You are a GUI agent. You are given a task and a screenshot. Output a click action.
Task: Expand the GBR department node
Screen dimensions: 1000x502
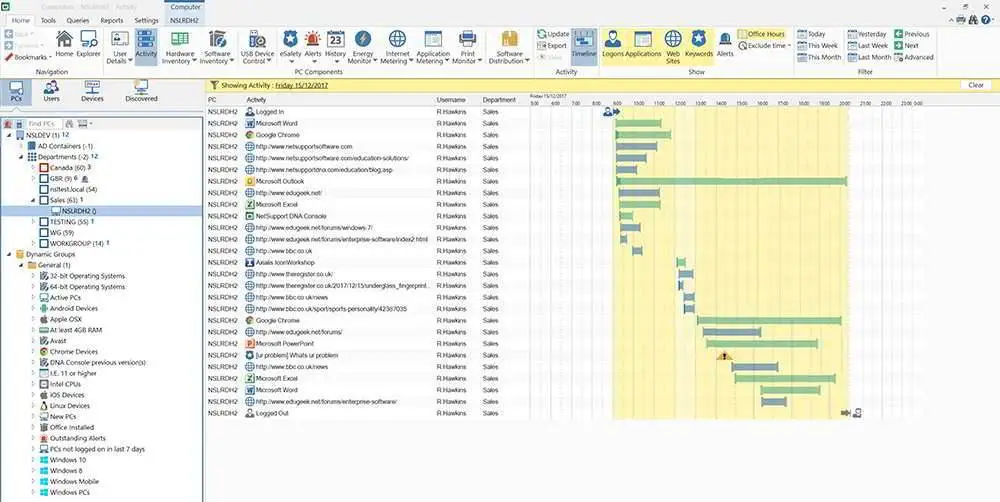point(34,178)
